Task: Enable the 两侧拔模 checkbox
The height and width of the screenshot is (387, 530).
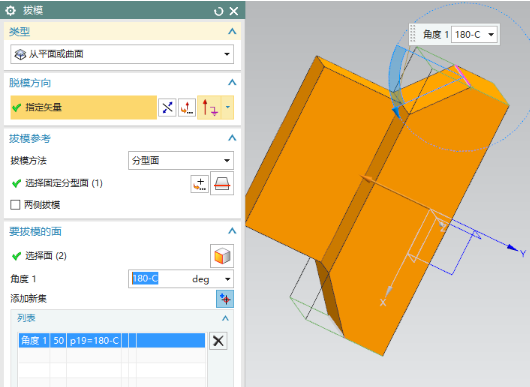Action: 15,205
